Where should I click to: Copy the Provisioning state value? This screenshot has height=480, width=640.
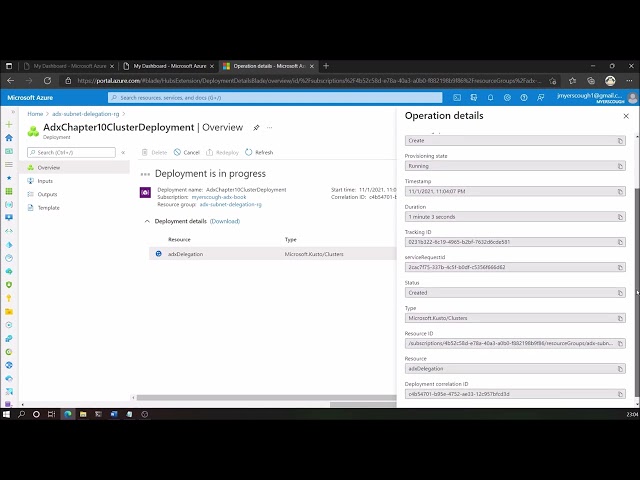coord(620,166)
